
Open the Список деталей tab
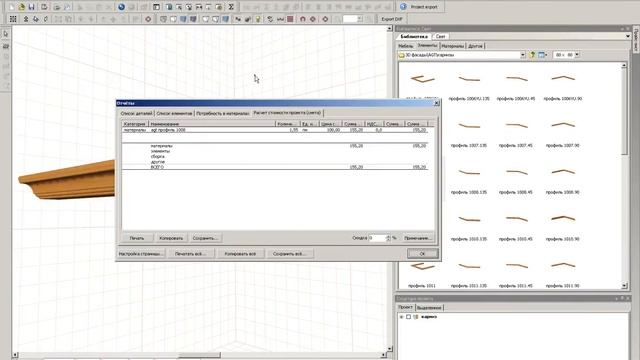tap(136, 113)
